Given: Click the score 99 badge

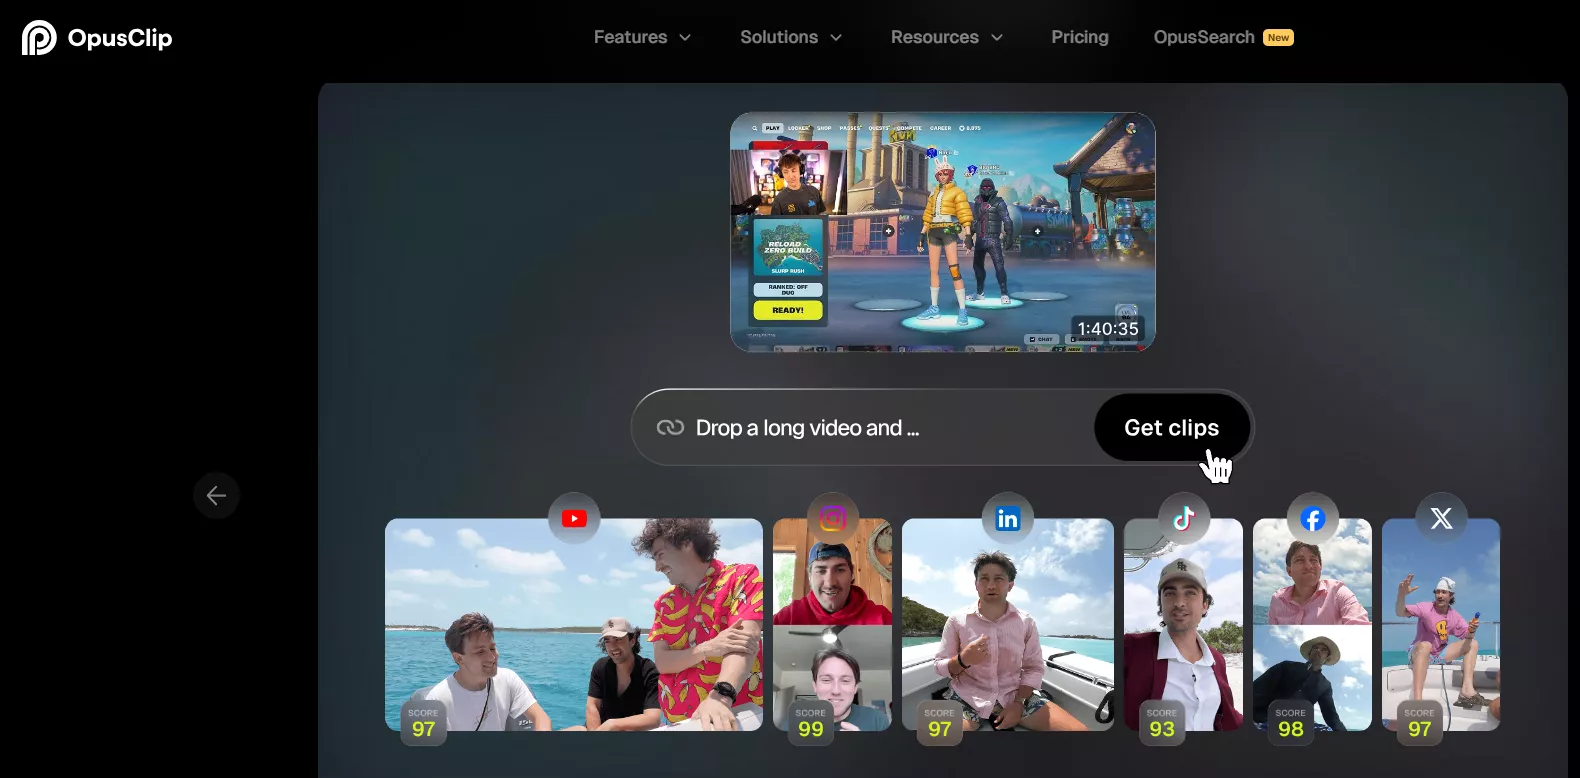Looking at the screenshot, I should (811, 724).
